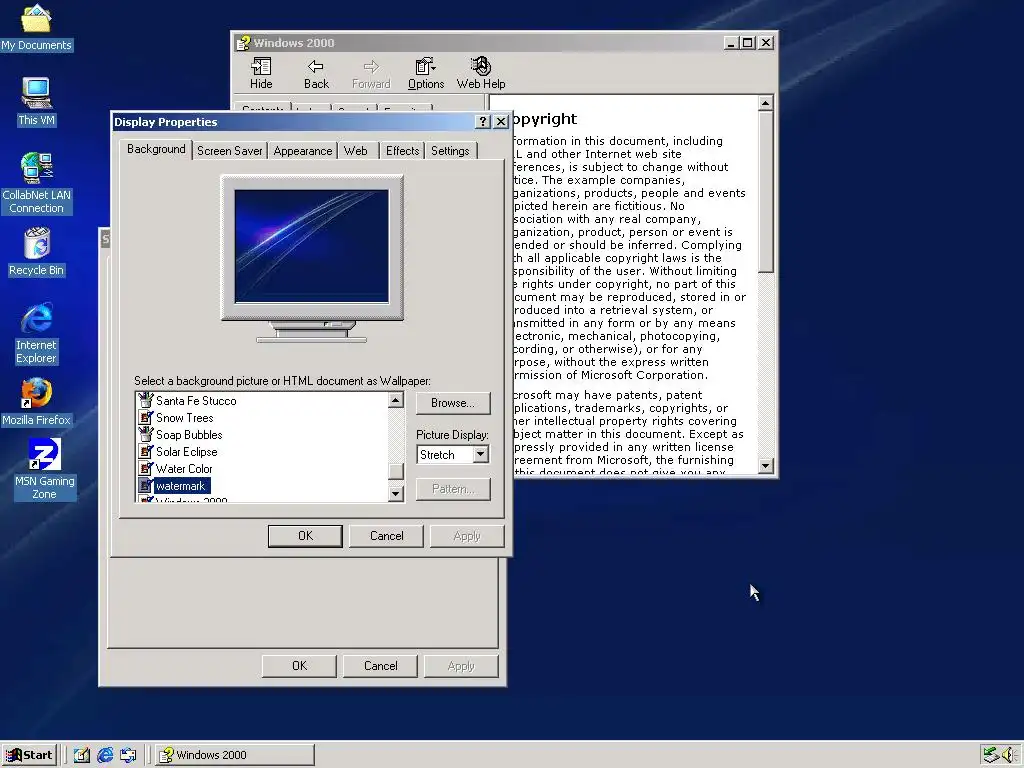The height and width of the screenshot is (768, 1024).
Task: Click Help content scrollbar down arrow
Action: (766, 466)
